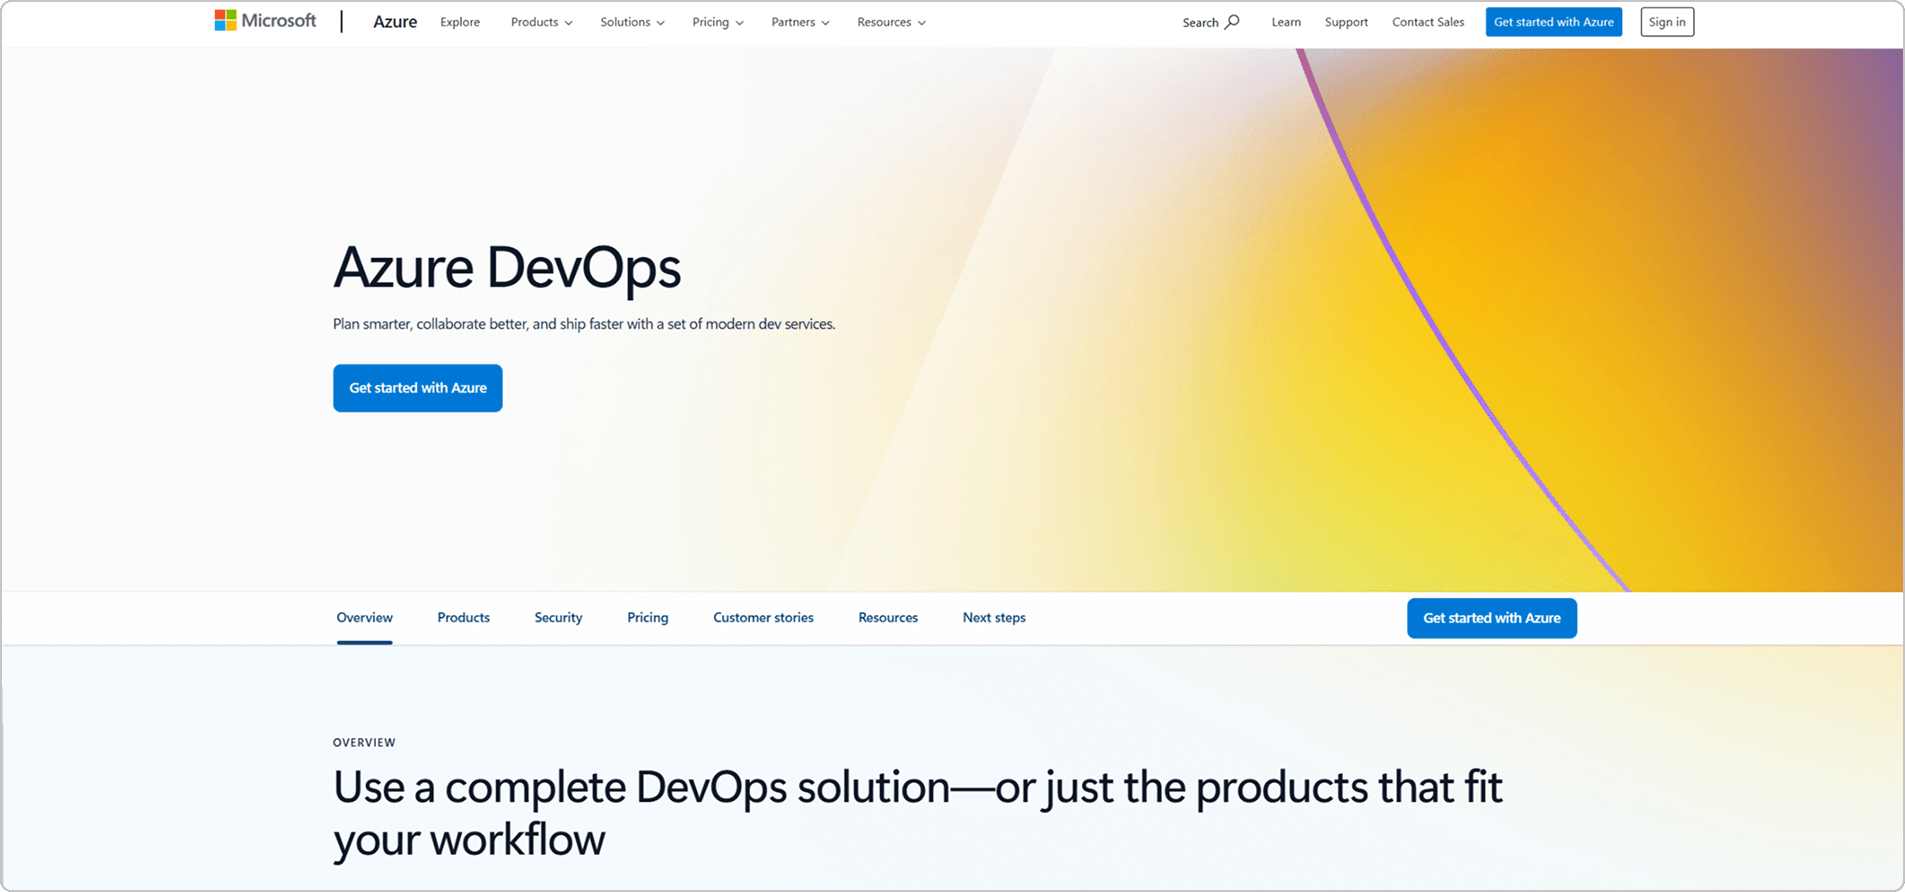Click Contact Sales in the header

(1428, 22)
